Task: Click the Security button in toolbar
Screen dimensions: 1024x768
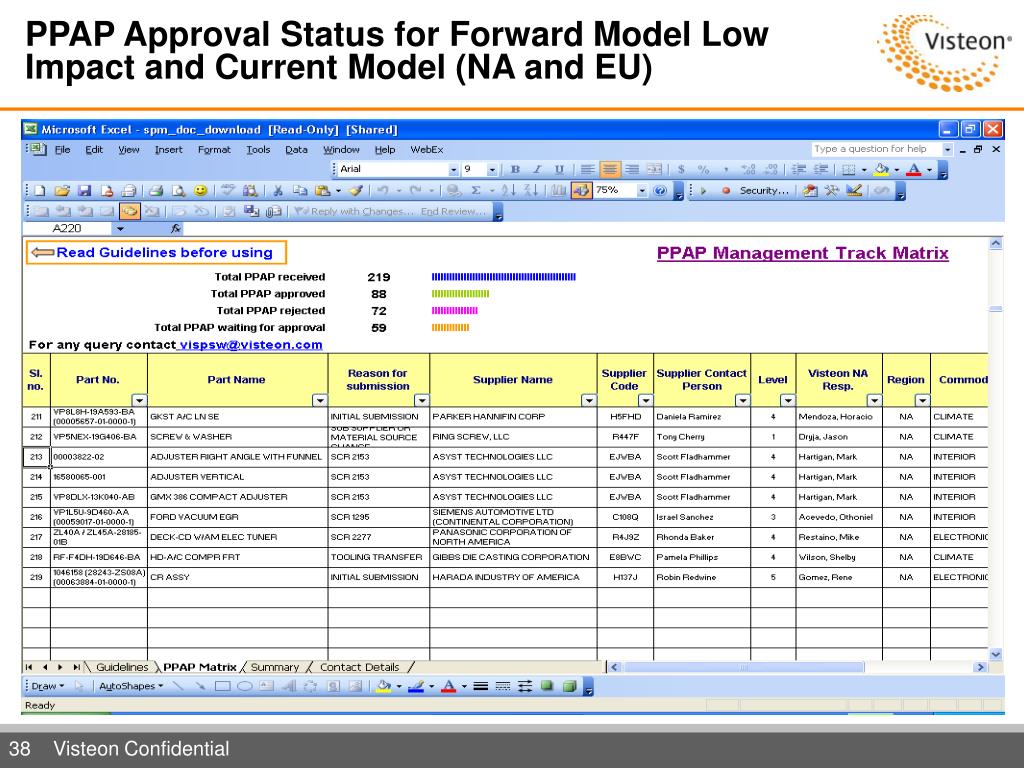Action: pyautogui.click(x=764, y=191)
